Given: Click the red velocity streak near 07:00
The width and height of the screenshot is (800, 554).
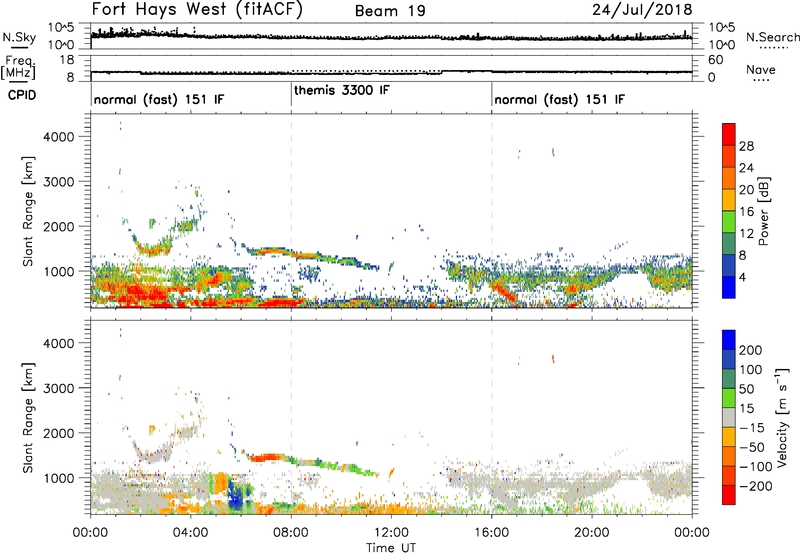Looking at the screenshot, I should (265, 457).
